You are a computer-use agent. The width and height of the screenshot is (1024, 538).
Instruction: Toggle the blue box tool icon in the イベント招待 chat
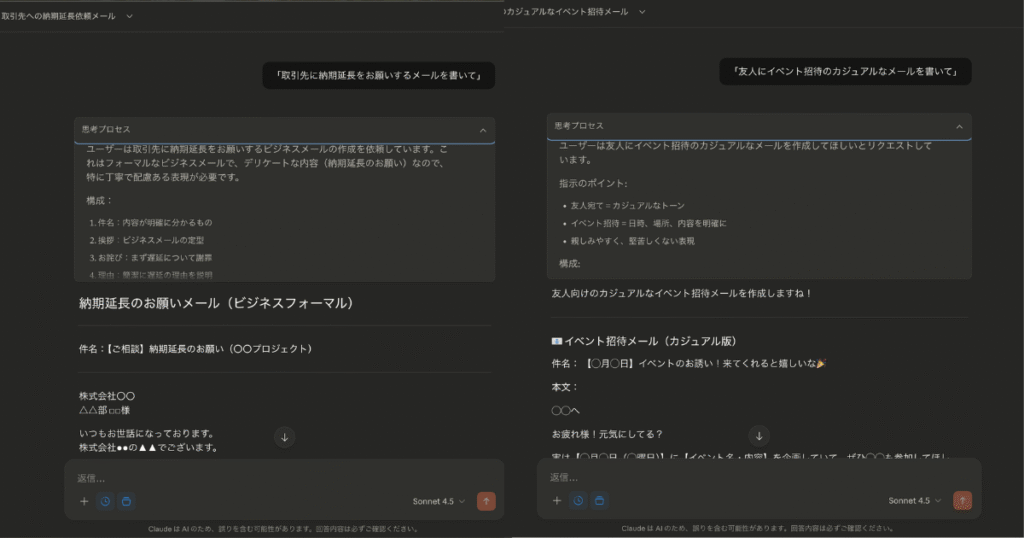point(600,500)
